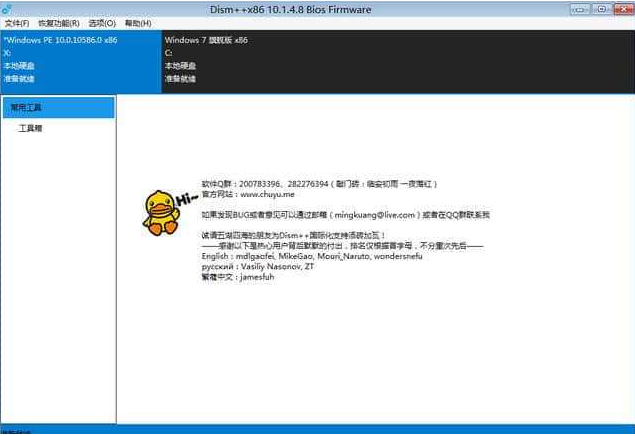Viewport: 635px width, 436px height.
Task: Click the QQ group numbers line
Action: pos(320,184)
